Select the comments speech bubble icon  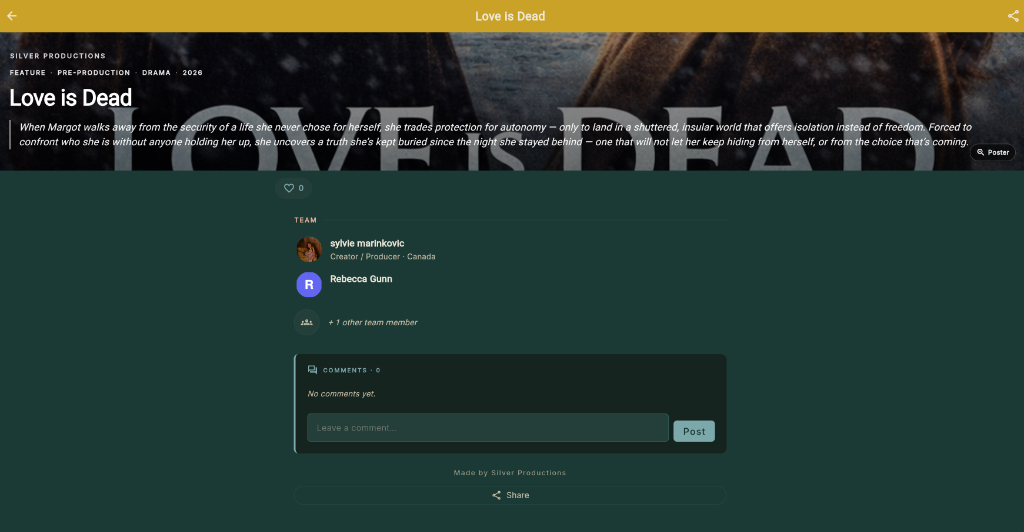point(312,370)
